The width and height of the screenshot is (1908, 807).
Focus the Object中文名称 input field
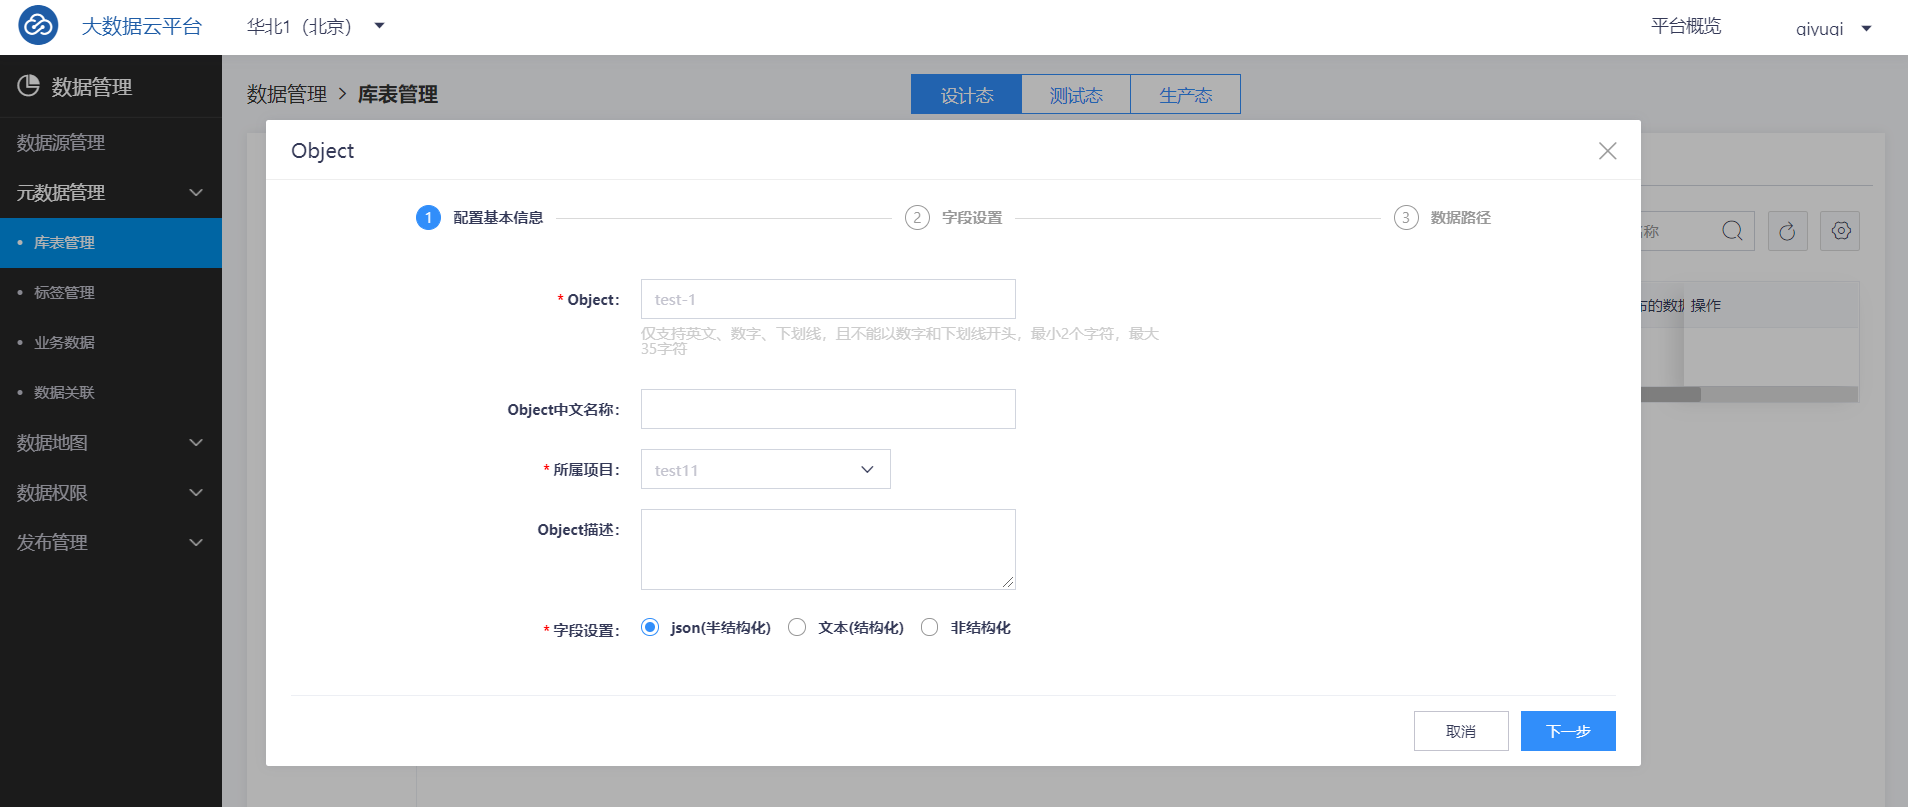[828, 409]
